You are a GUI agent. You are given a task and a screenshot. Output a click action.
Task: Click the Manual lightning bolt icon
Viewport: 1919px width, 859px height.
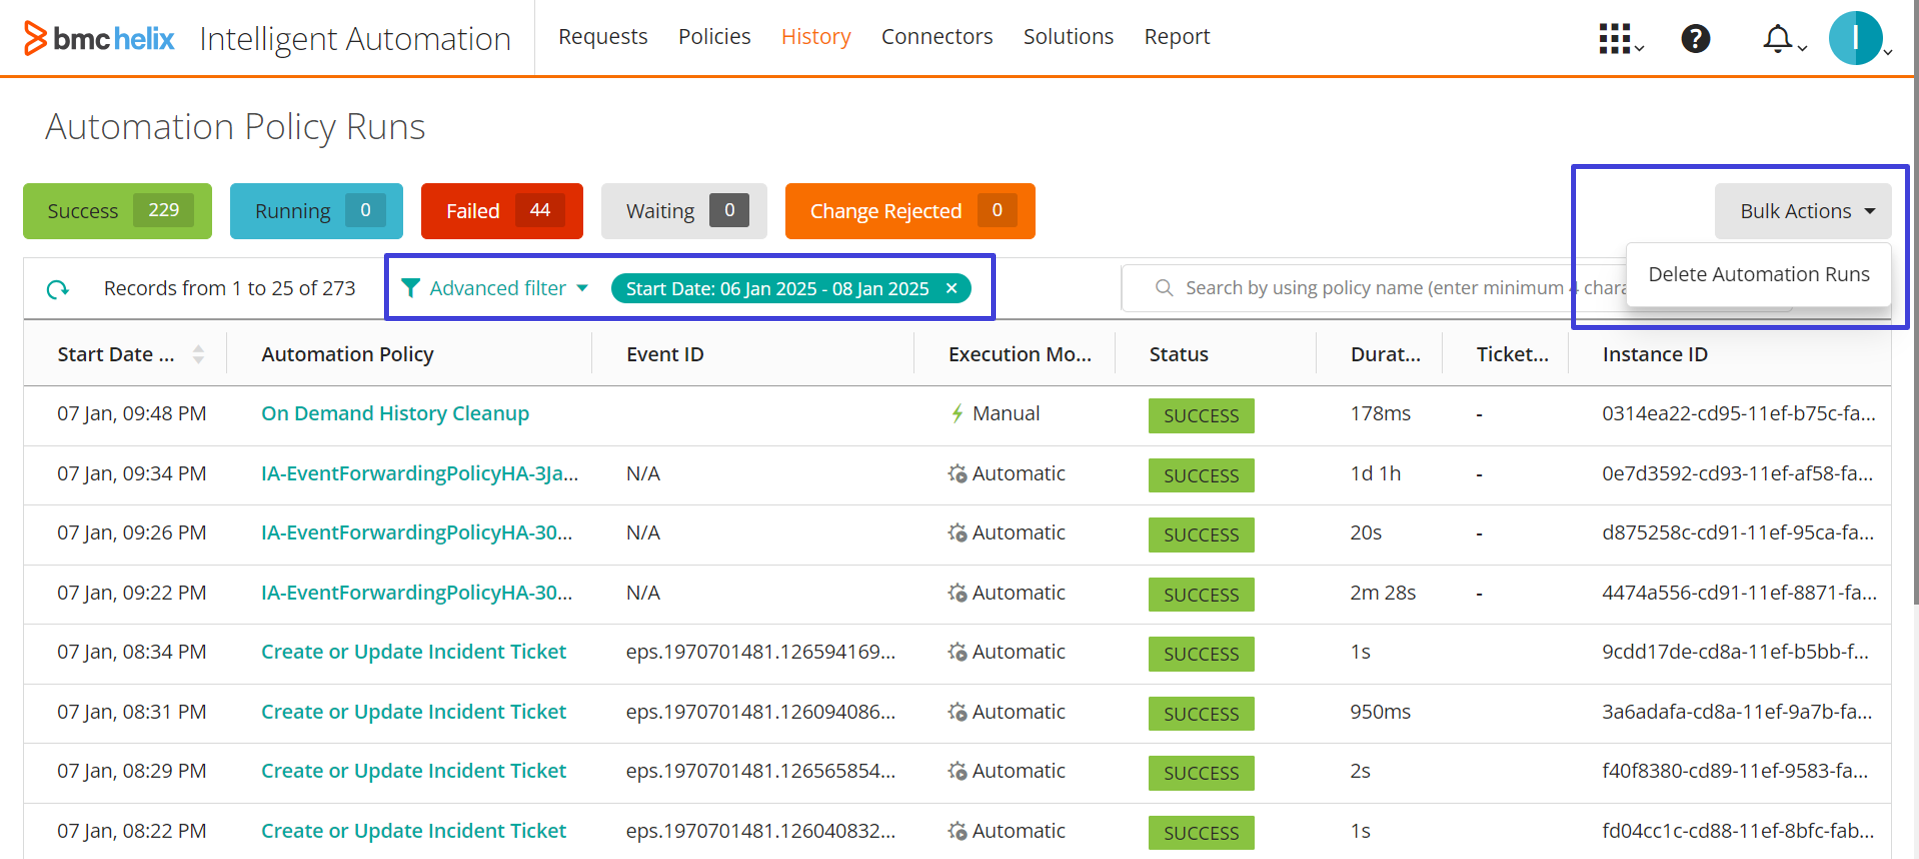point(957,414)
